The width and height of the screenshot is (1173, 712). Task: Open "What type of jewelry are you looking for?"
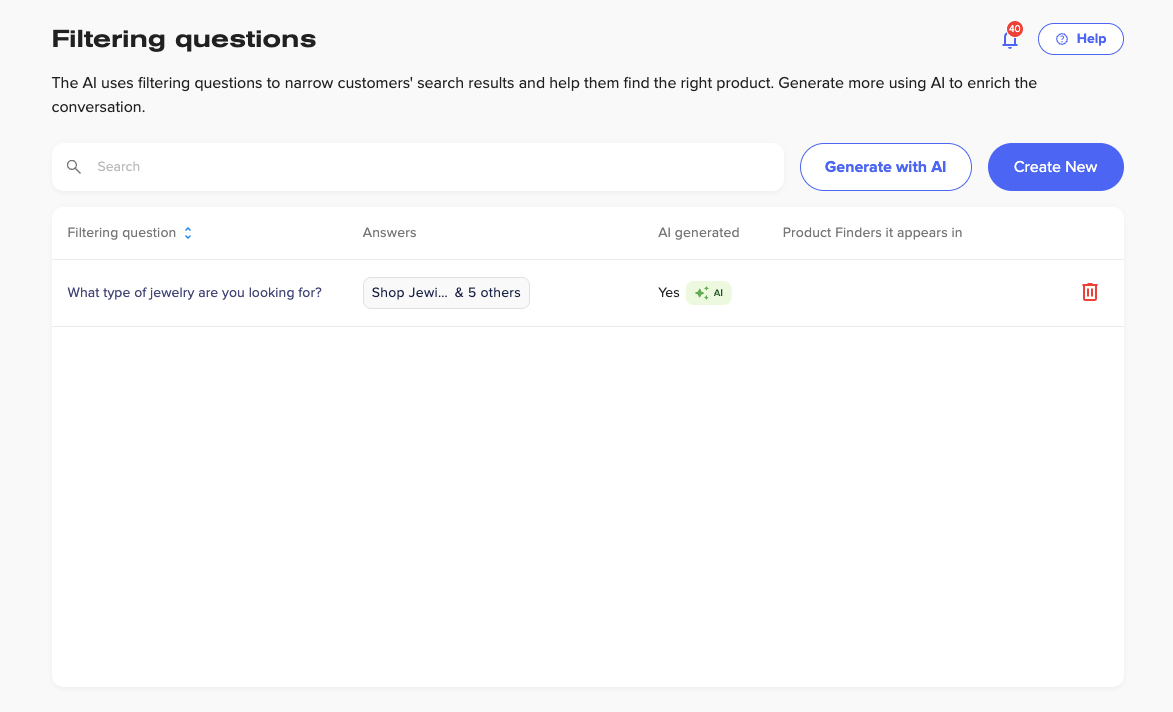coord(194,293)
